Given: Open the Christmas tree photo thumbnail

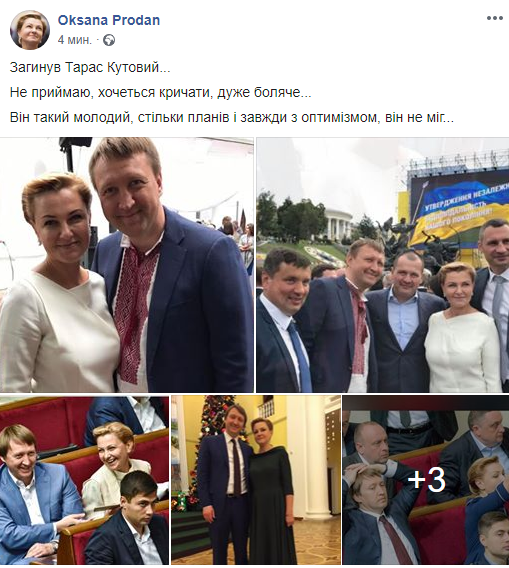Looking at the screenshot, I should (256, 480).
